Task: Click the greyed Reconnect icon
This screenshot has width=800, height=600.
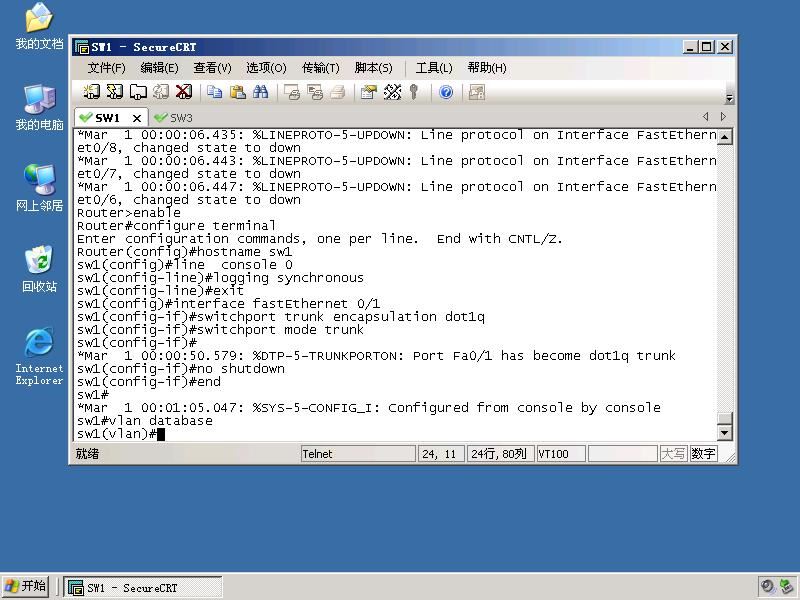Action: [x=161, y=92]
